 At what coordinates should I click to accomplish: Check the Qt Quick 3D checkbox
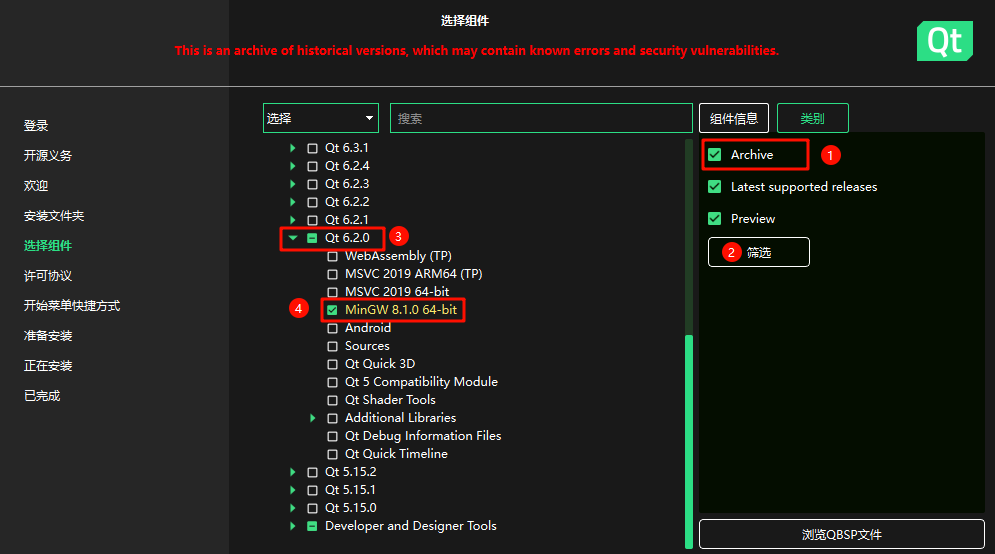(332, 364)
